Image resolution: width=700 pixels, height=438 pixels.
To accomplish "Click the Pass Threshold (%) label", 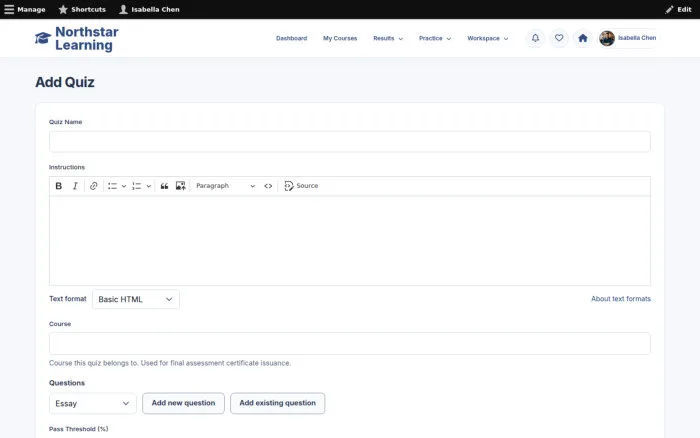I will pyautogui.click(x=79, y=429).
